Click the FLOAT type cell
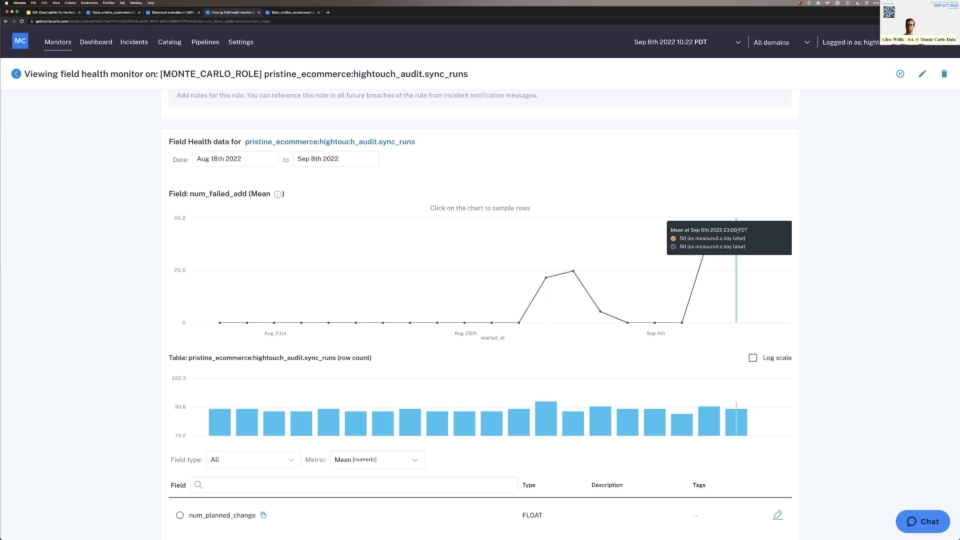Screen dimensions: 960x540 click(x=532, y=516)
